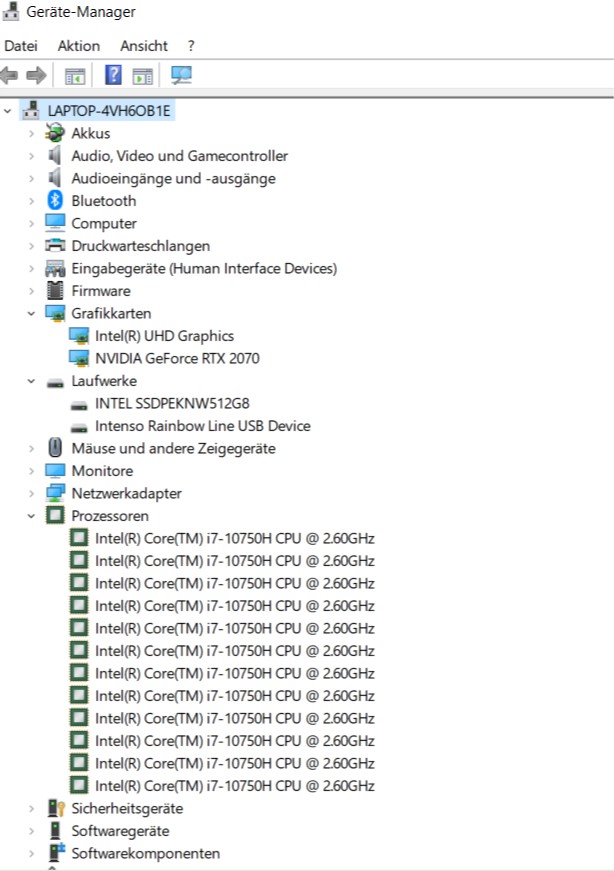
Task: Select the Computer category label
Action: (104, 223)
